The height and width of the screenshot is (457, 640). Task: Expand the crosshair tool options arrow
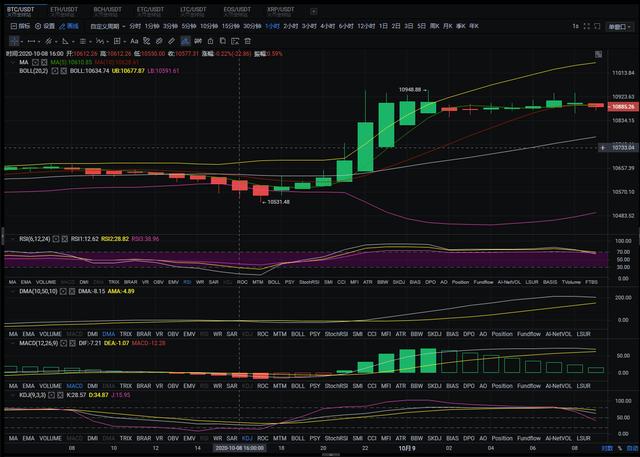22,42
